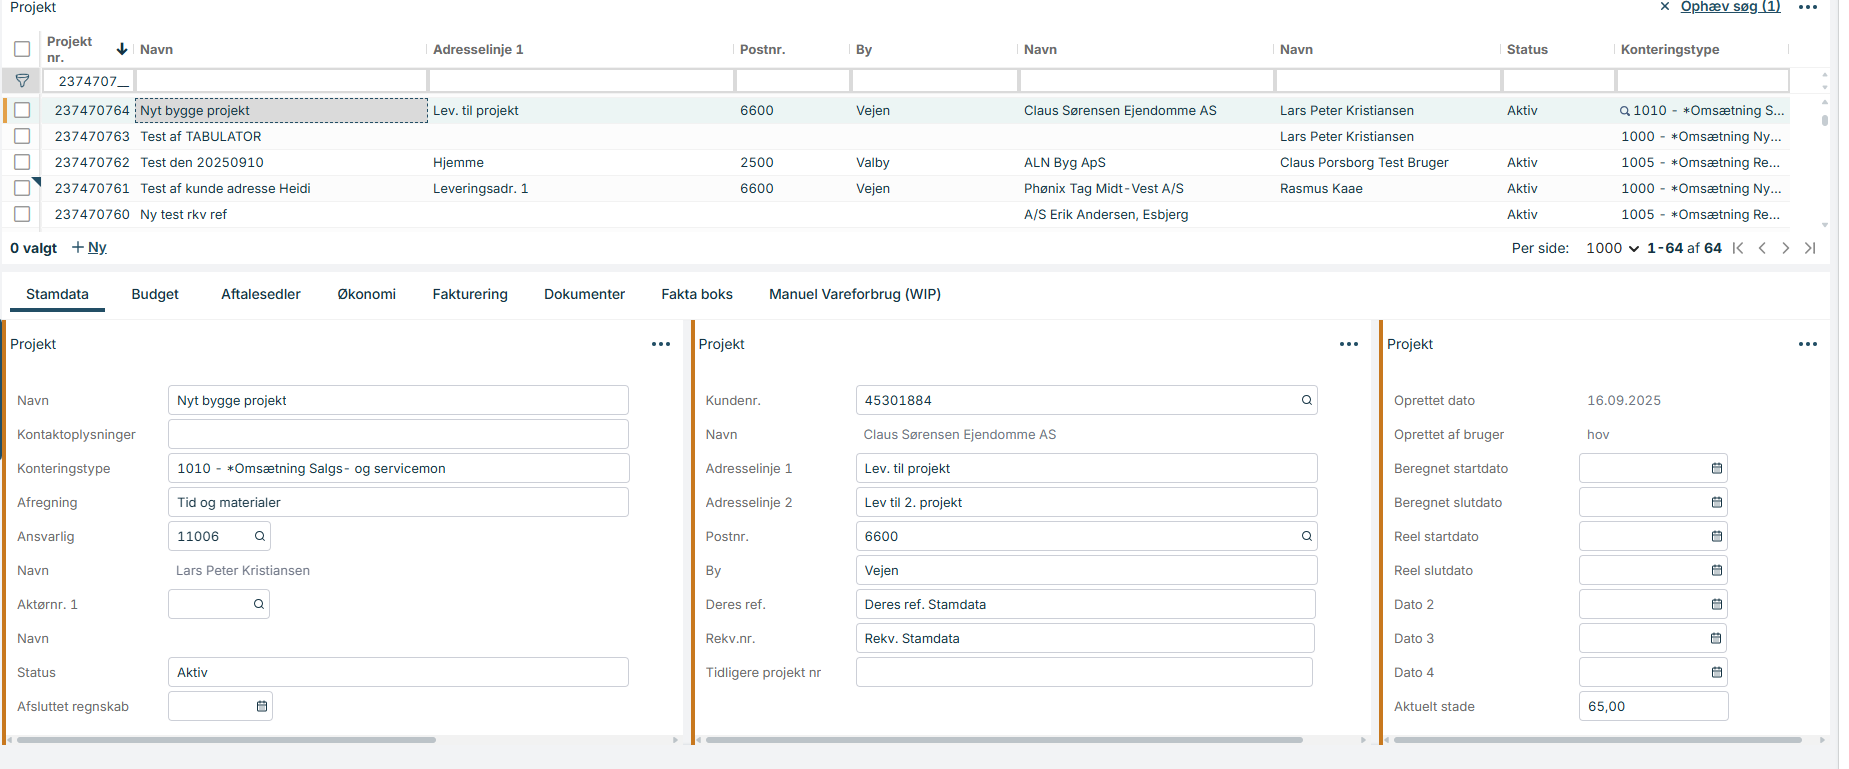Open more options menu of middle Projekt panel

[1348, 344]
